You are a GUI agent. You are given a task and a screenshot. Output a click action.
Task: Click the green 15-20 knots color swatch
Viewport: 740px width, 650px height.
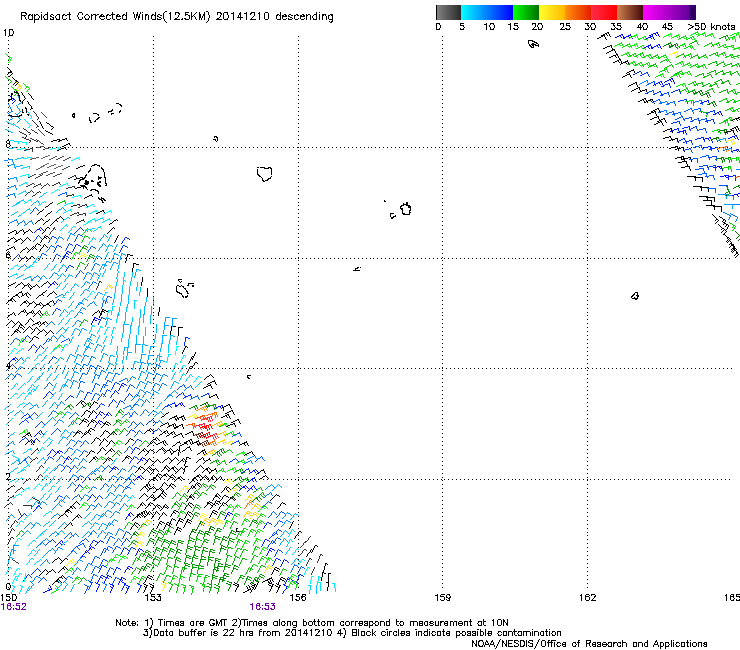pos(526,12)
